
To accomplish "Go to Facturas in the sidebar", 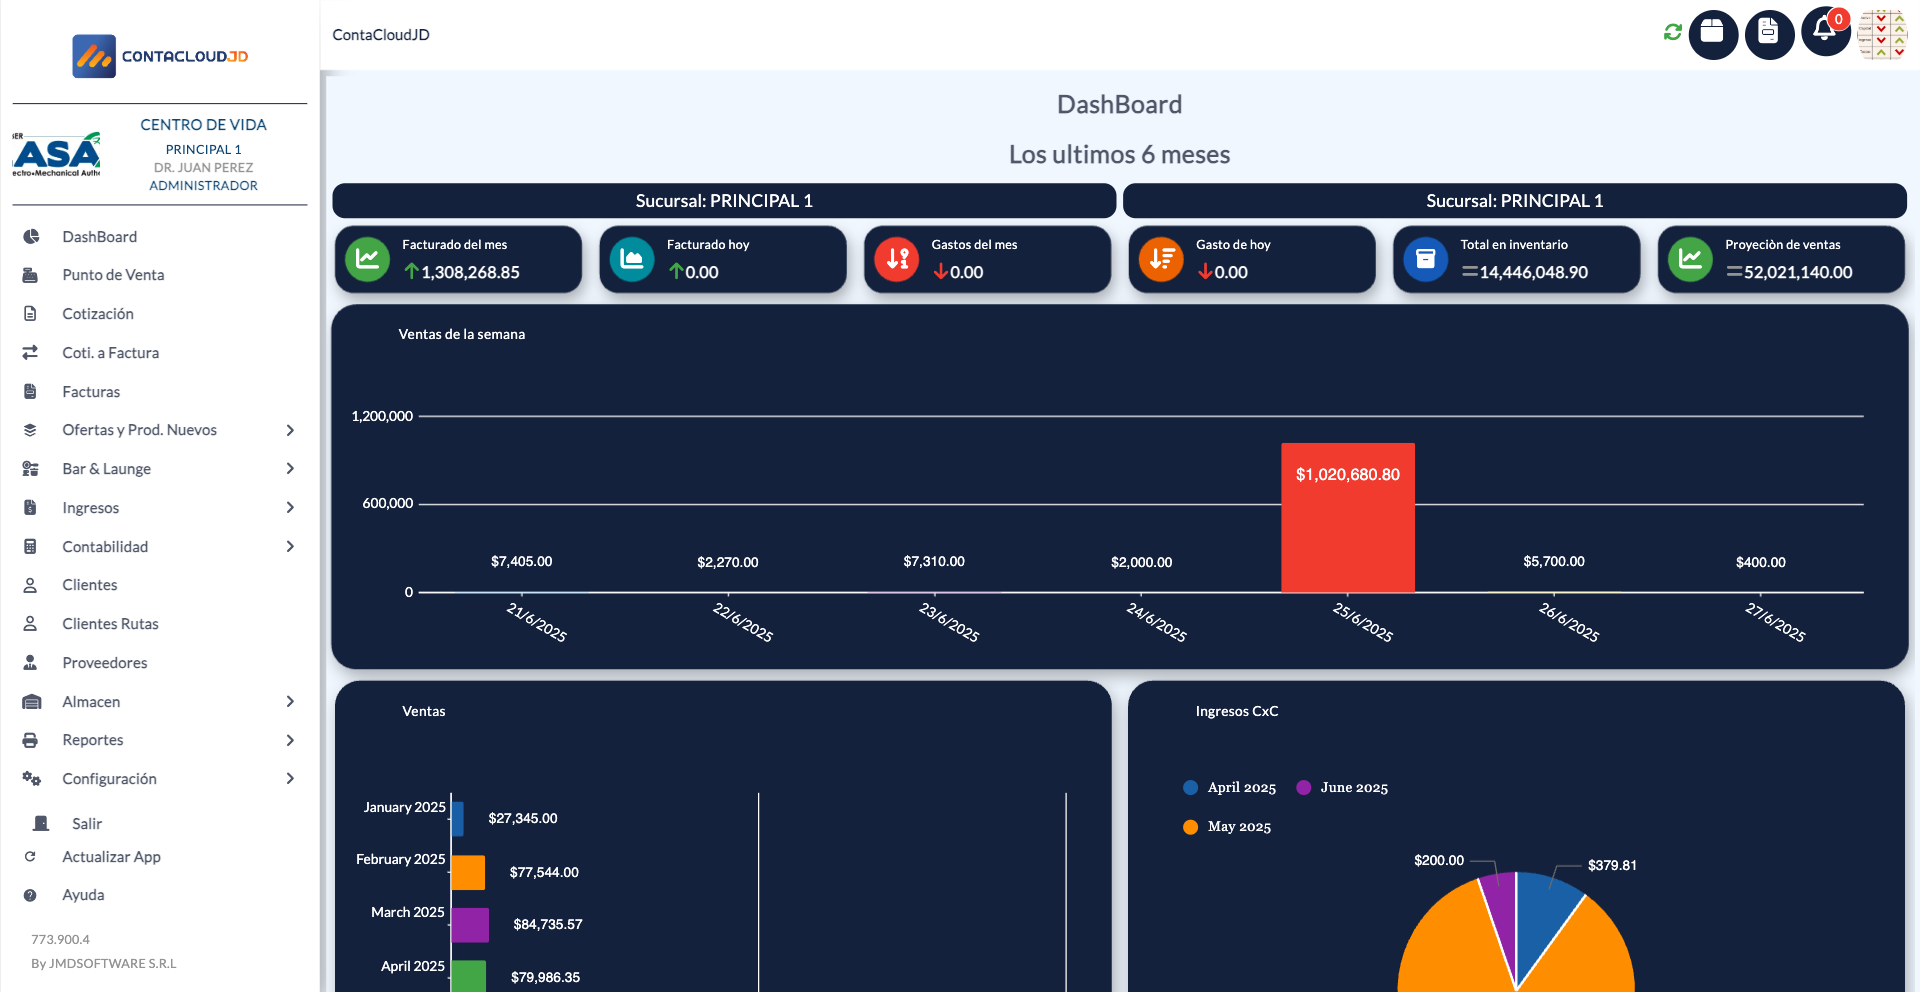I will [91, 392].
